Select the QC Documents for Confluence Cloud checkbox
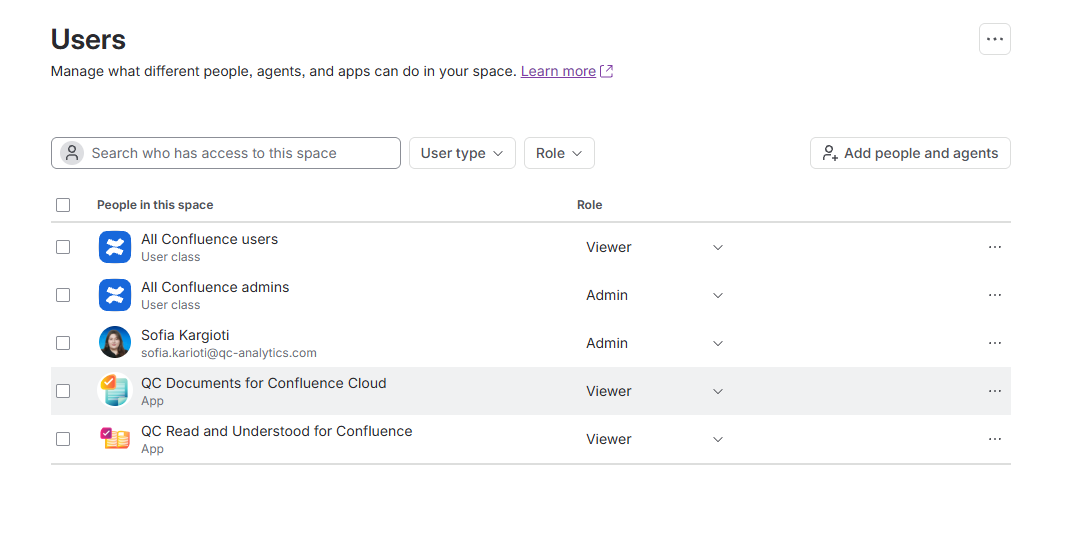The image size is (1084, 547). click(x=63, y=391)
